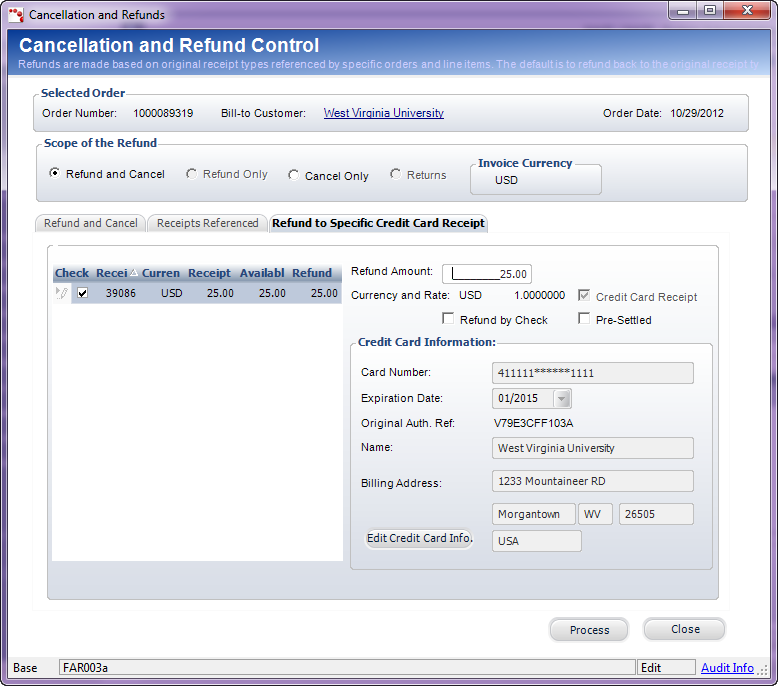The image size is (778, 686).
Task: Minimize the Cancellation and Refunds window
Action: coord(685,11)
